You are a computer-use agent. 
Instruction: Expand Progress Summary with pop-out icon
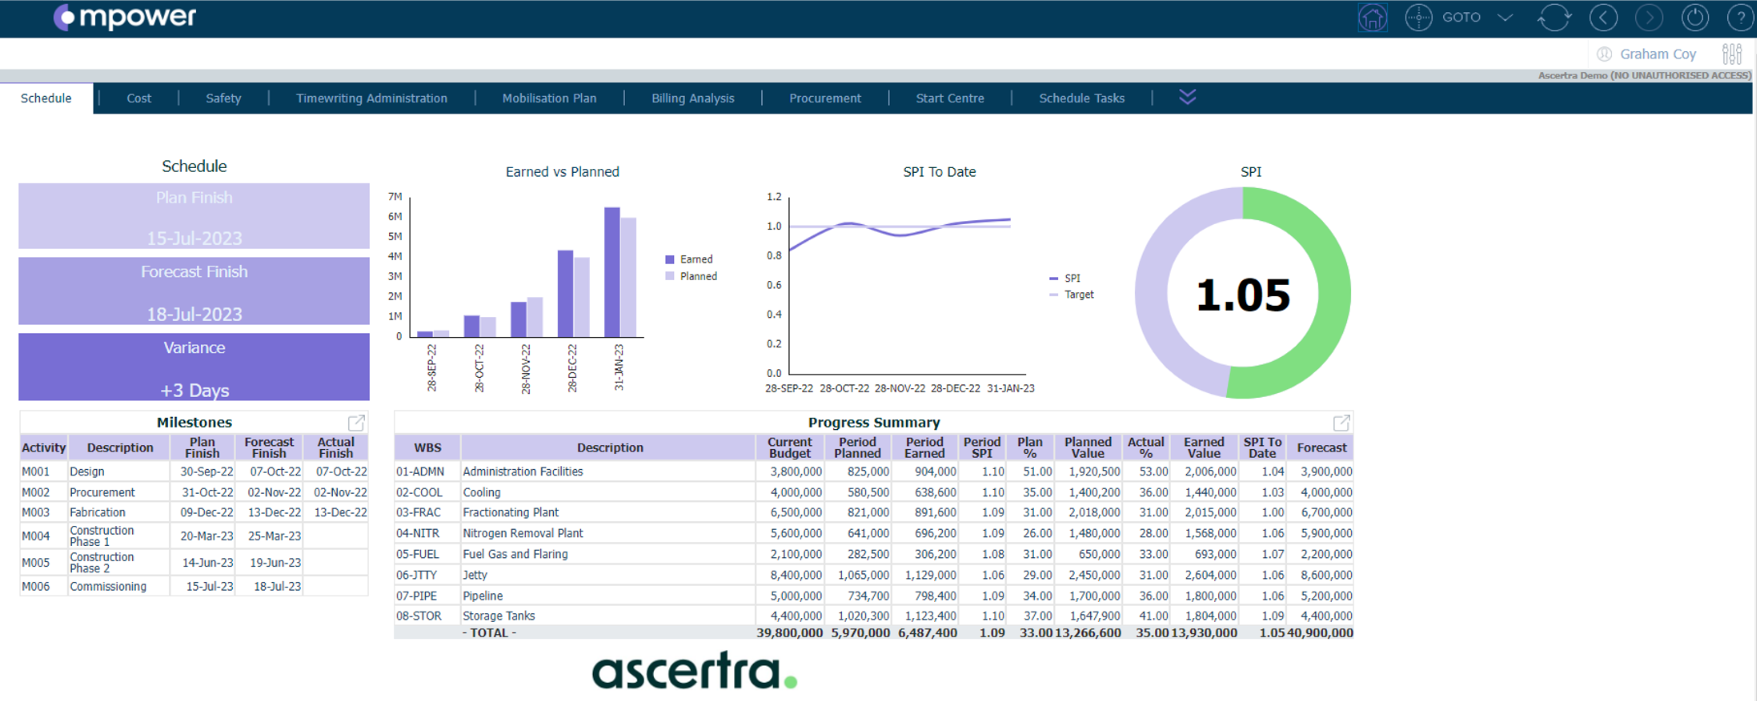(x=1341, y=423)
